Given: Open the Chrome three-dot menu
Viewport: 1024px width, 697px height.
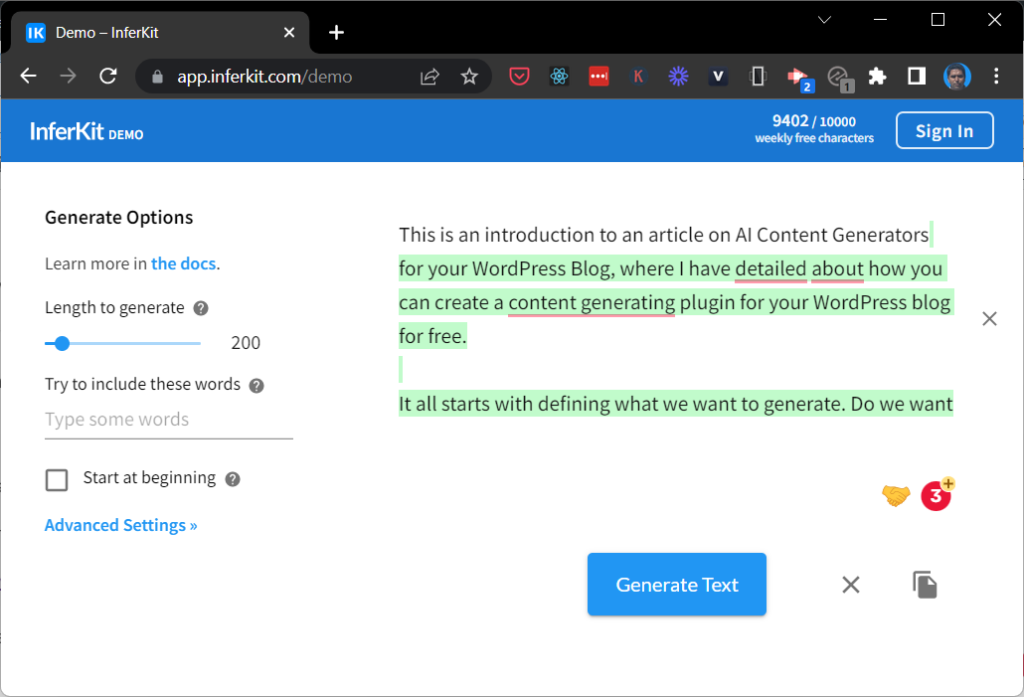Looking at the screenshot, I should click(x=996, y=76).
